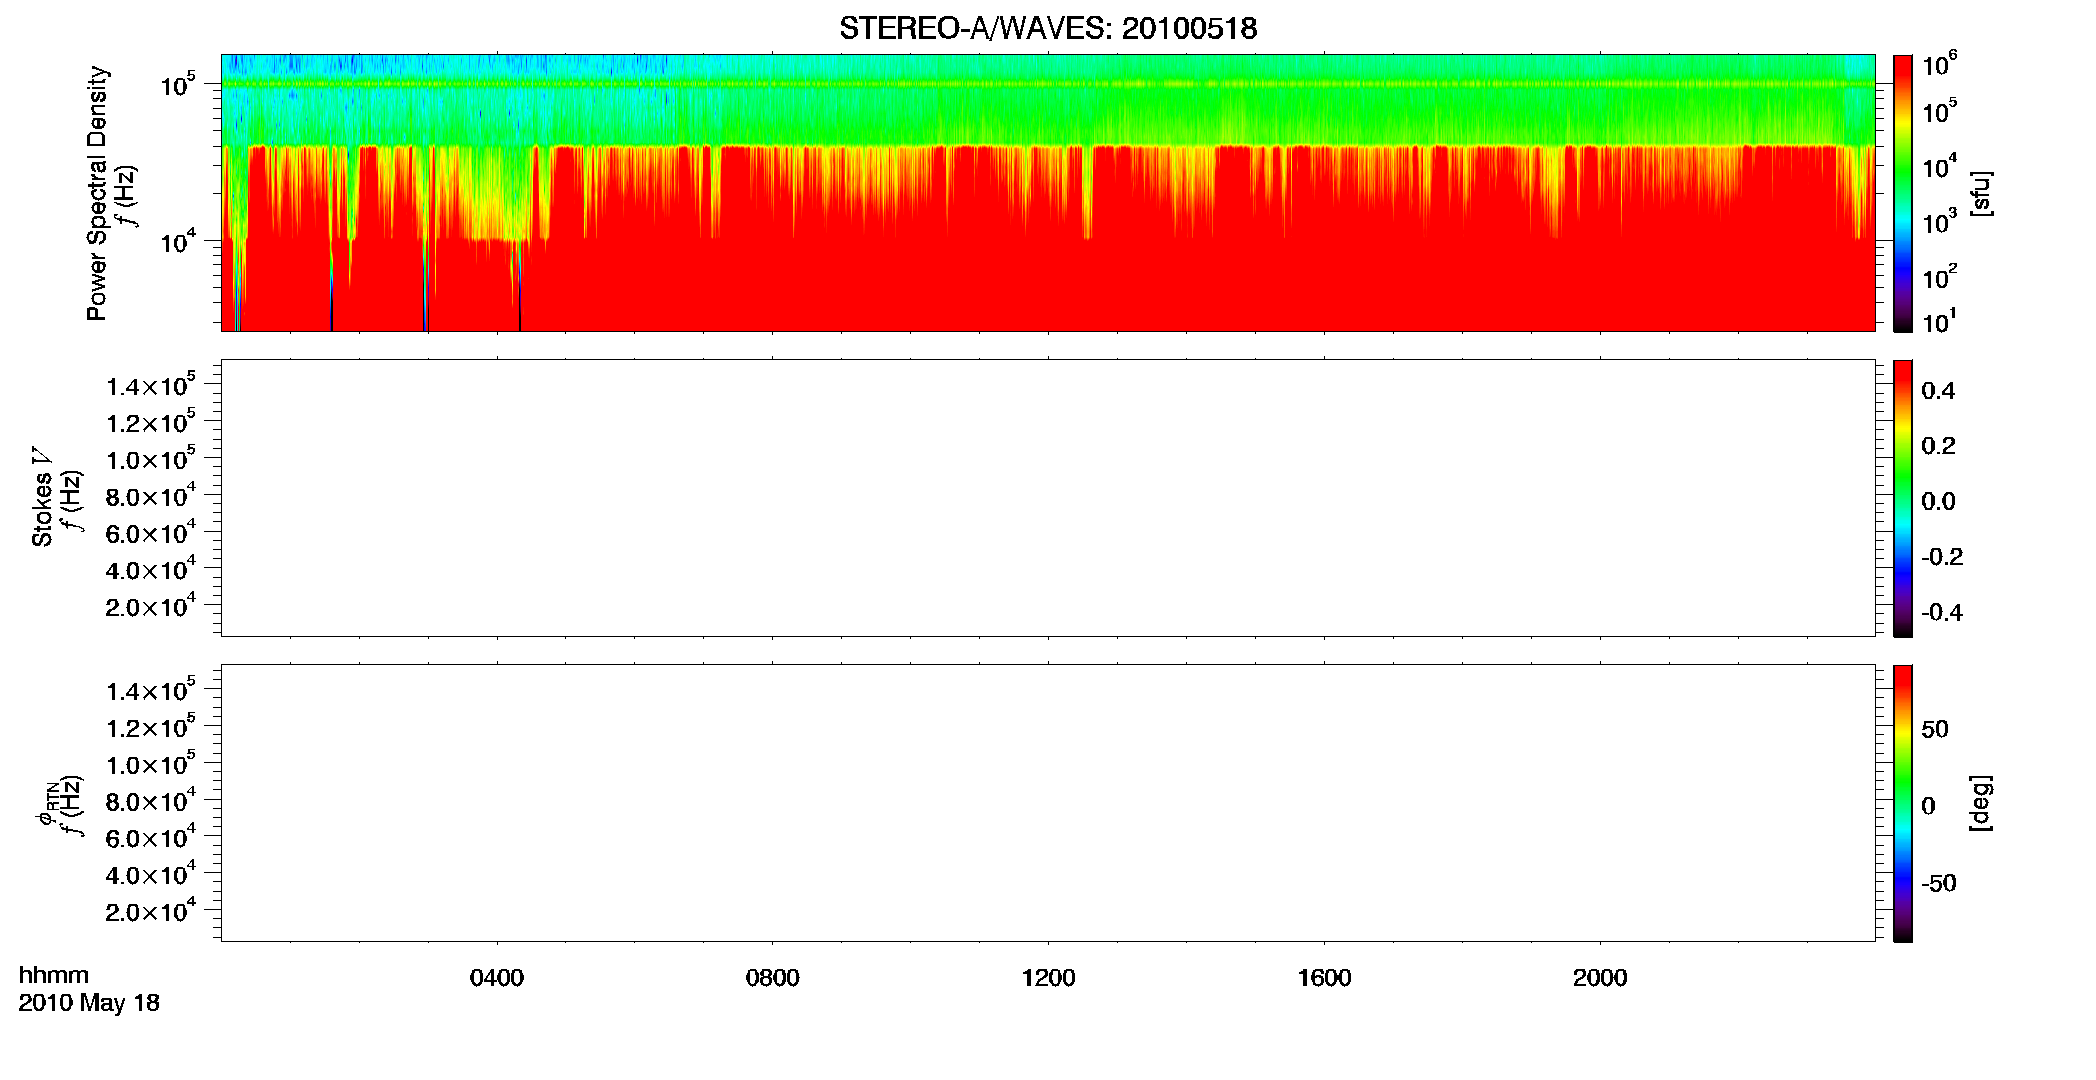Click the 10^3 tick on the sfu colorbar
This screenshot has width=2096, height=1080.
tap(1939, 221)
